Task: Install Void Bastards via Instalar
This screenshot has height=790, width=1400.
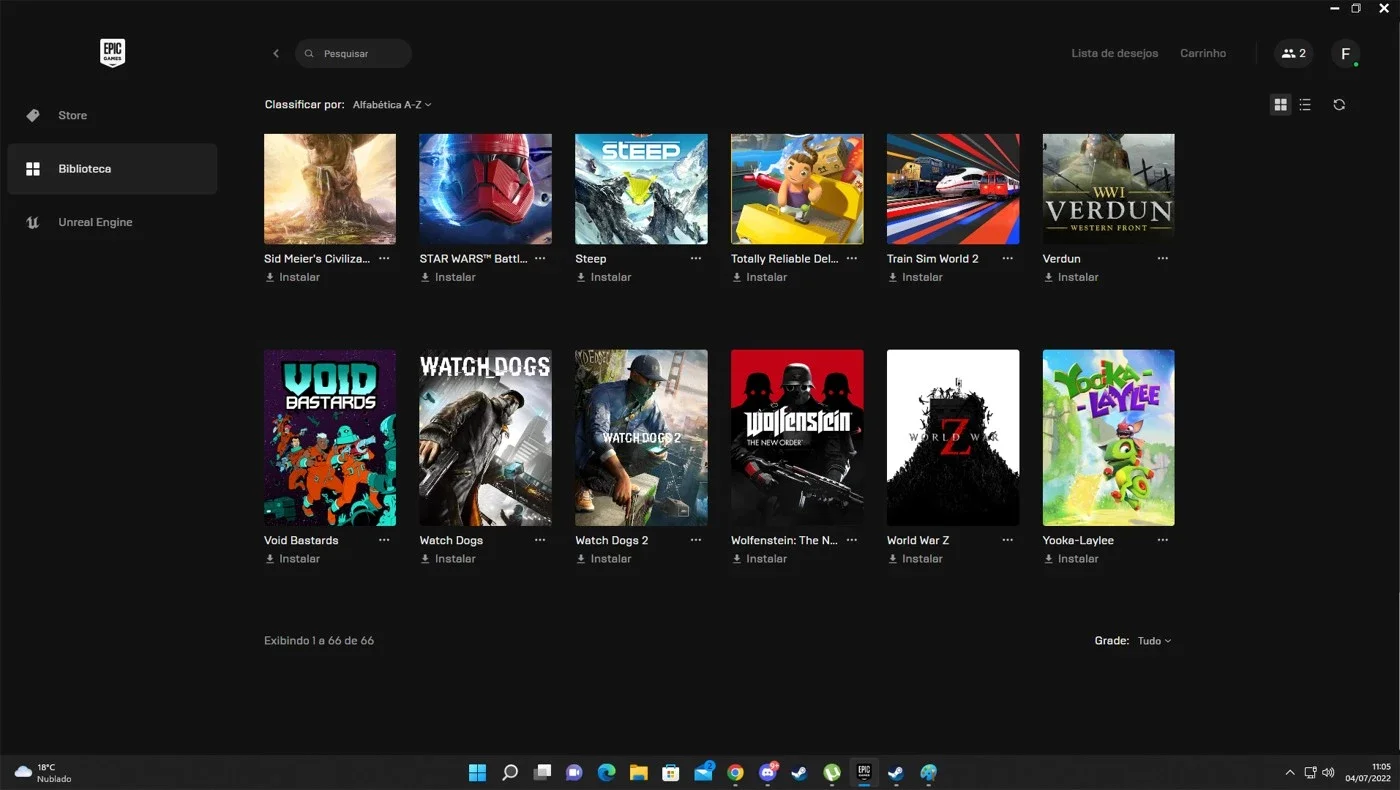Action: pyautogui.click(x=292, y=559)
